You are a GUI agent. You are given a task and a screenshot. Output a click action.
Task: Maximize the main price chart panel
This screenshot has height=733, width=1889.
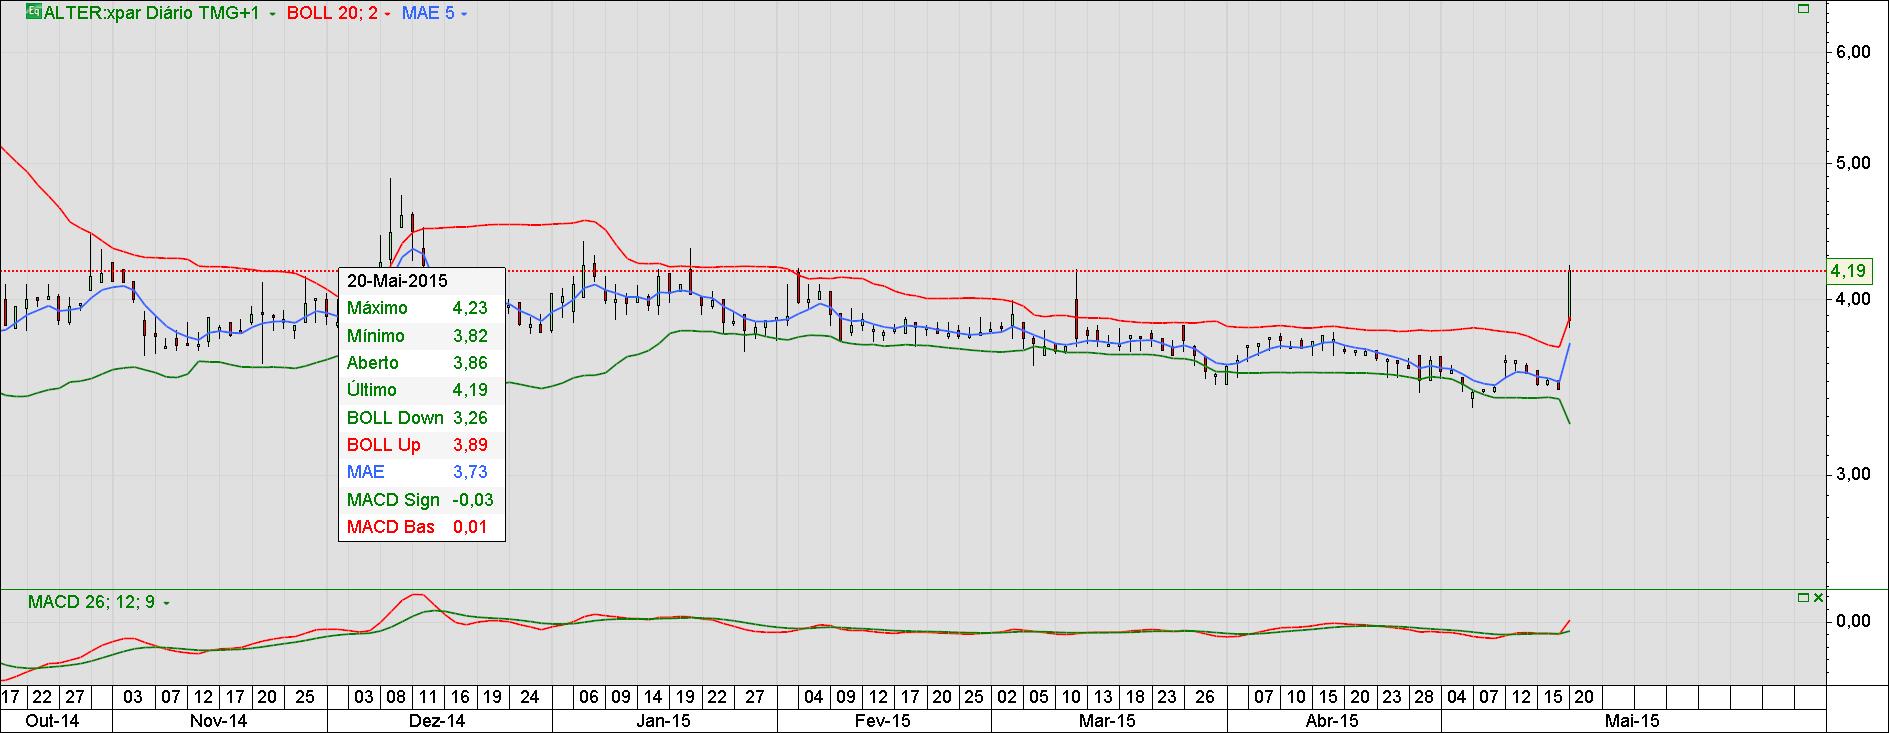[x=1804, y=9]
